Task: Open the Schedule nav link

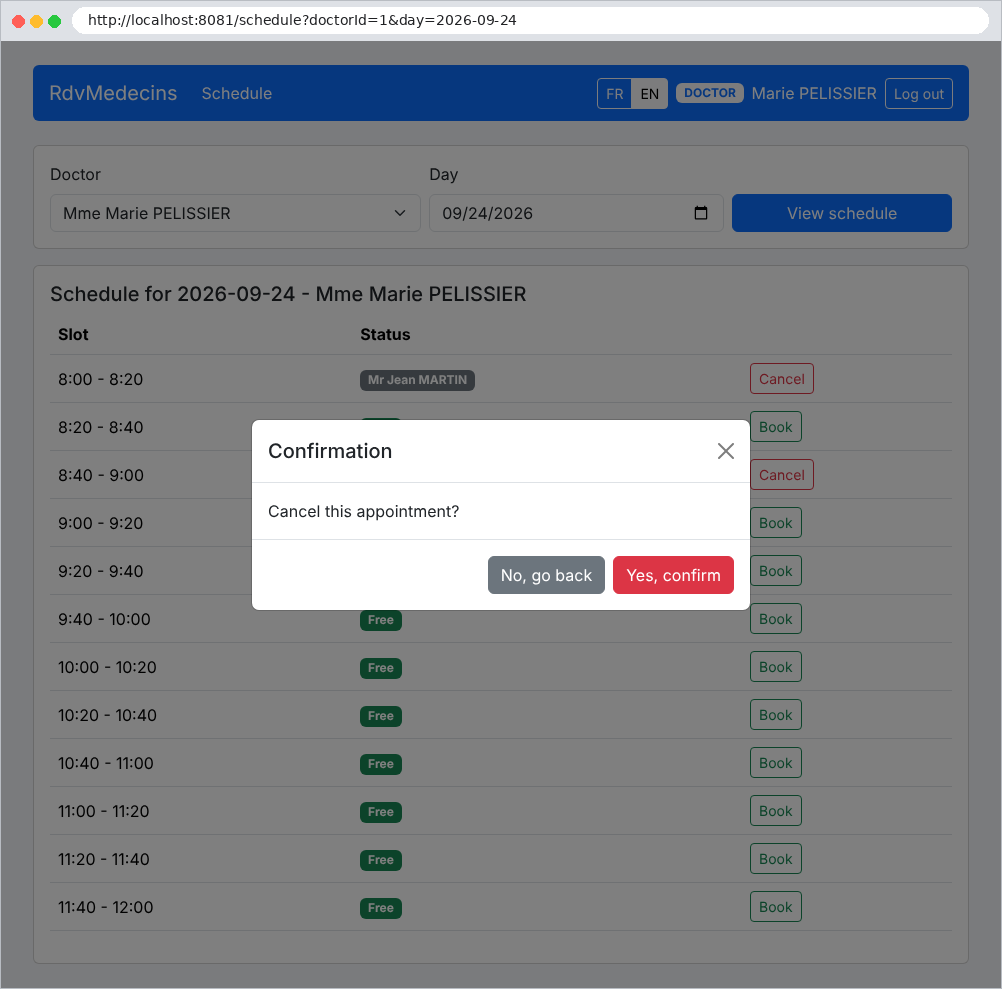Action: [x=236, y=93]
